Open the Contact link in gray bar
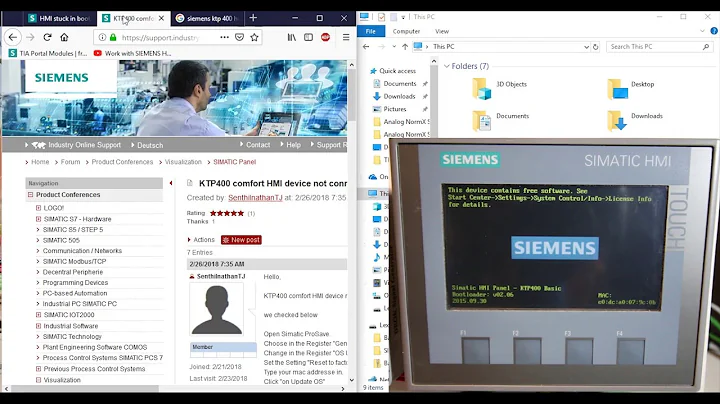The width and height of the screenshot is (720, 404). [258, 145]
